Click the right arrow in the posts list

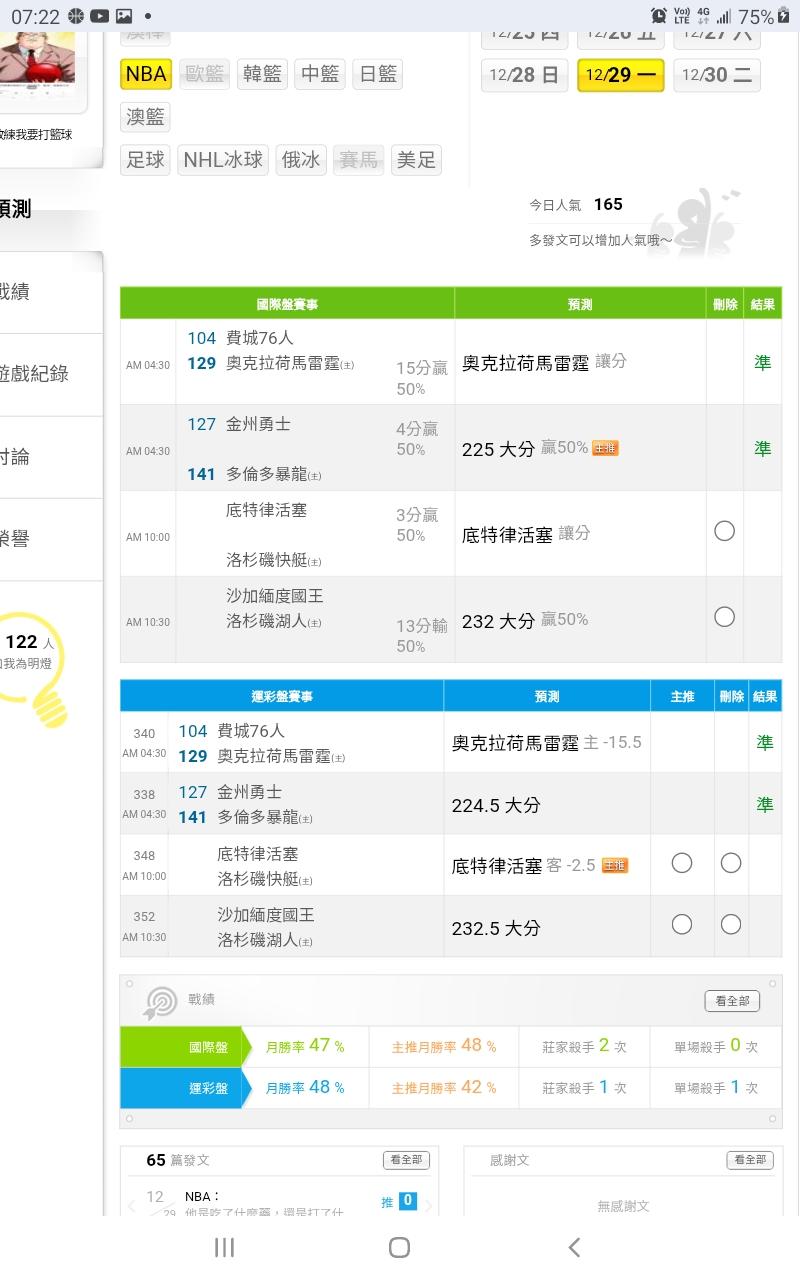pyautogui.click(x=430, y=1206)
